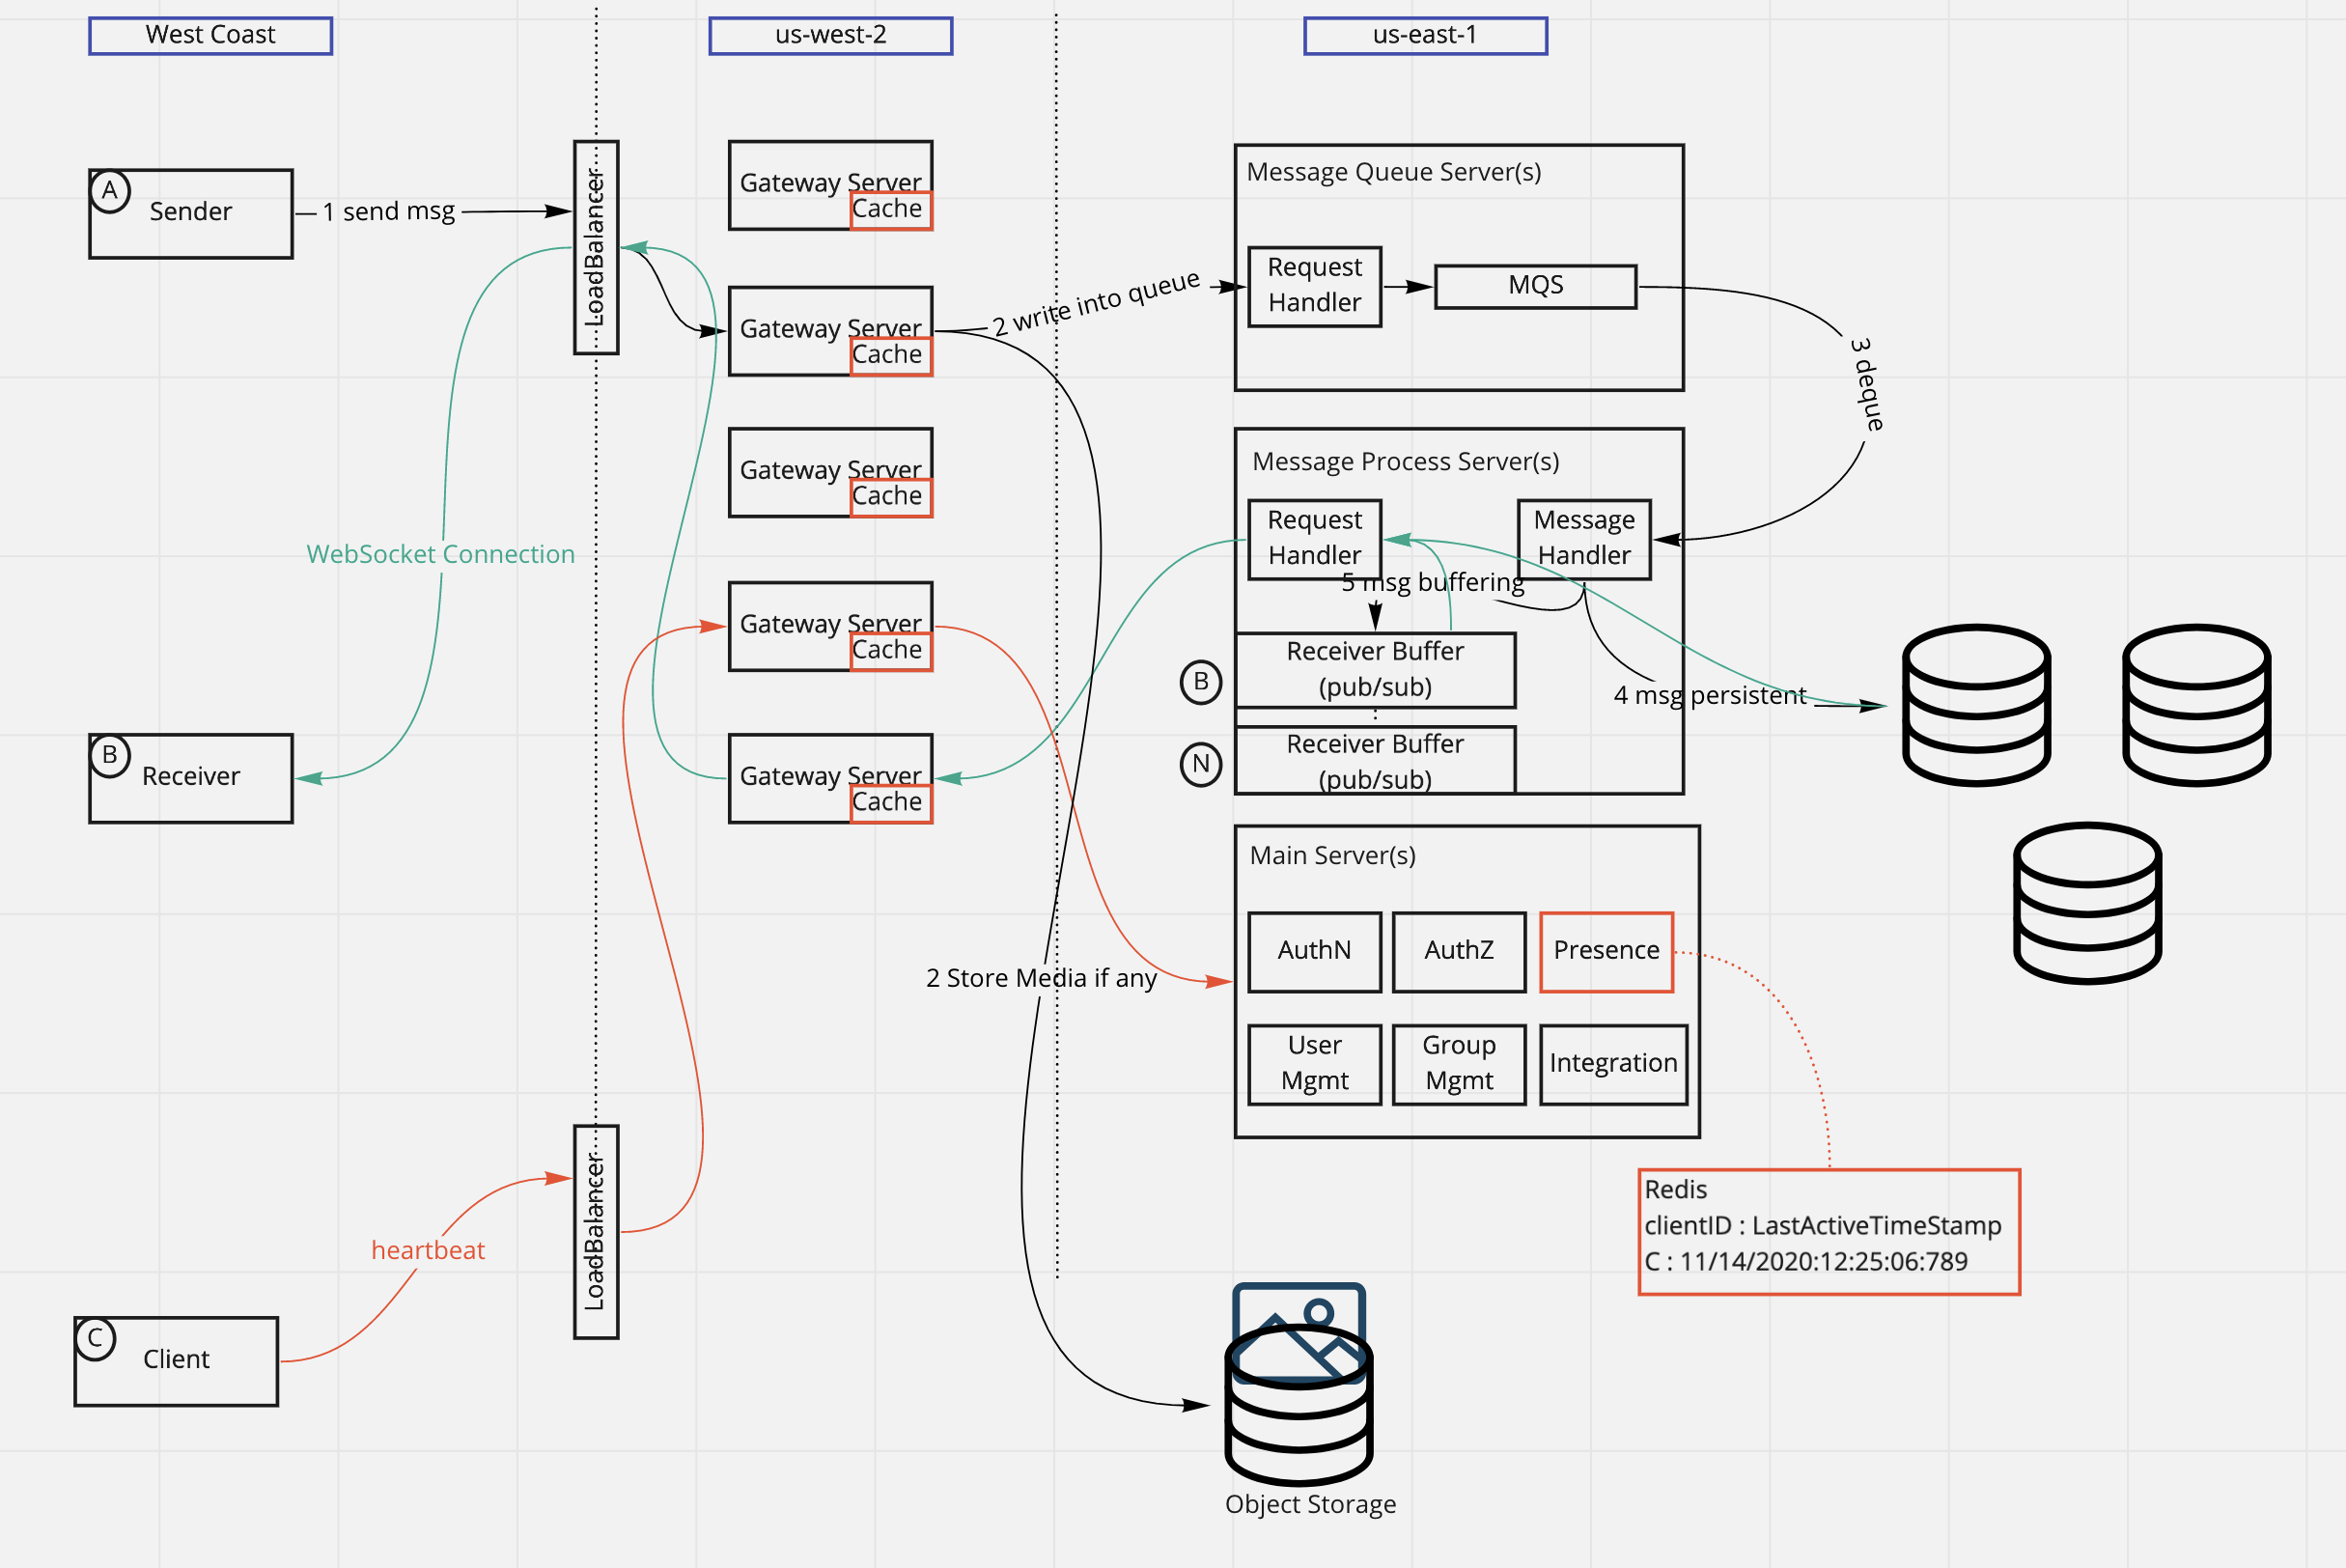
Task: Click the Receiver box
Action: (x=191, y=778)
